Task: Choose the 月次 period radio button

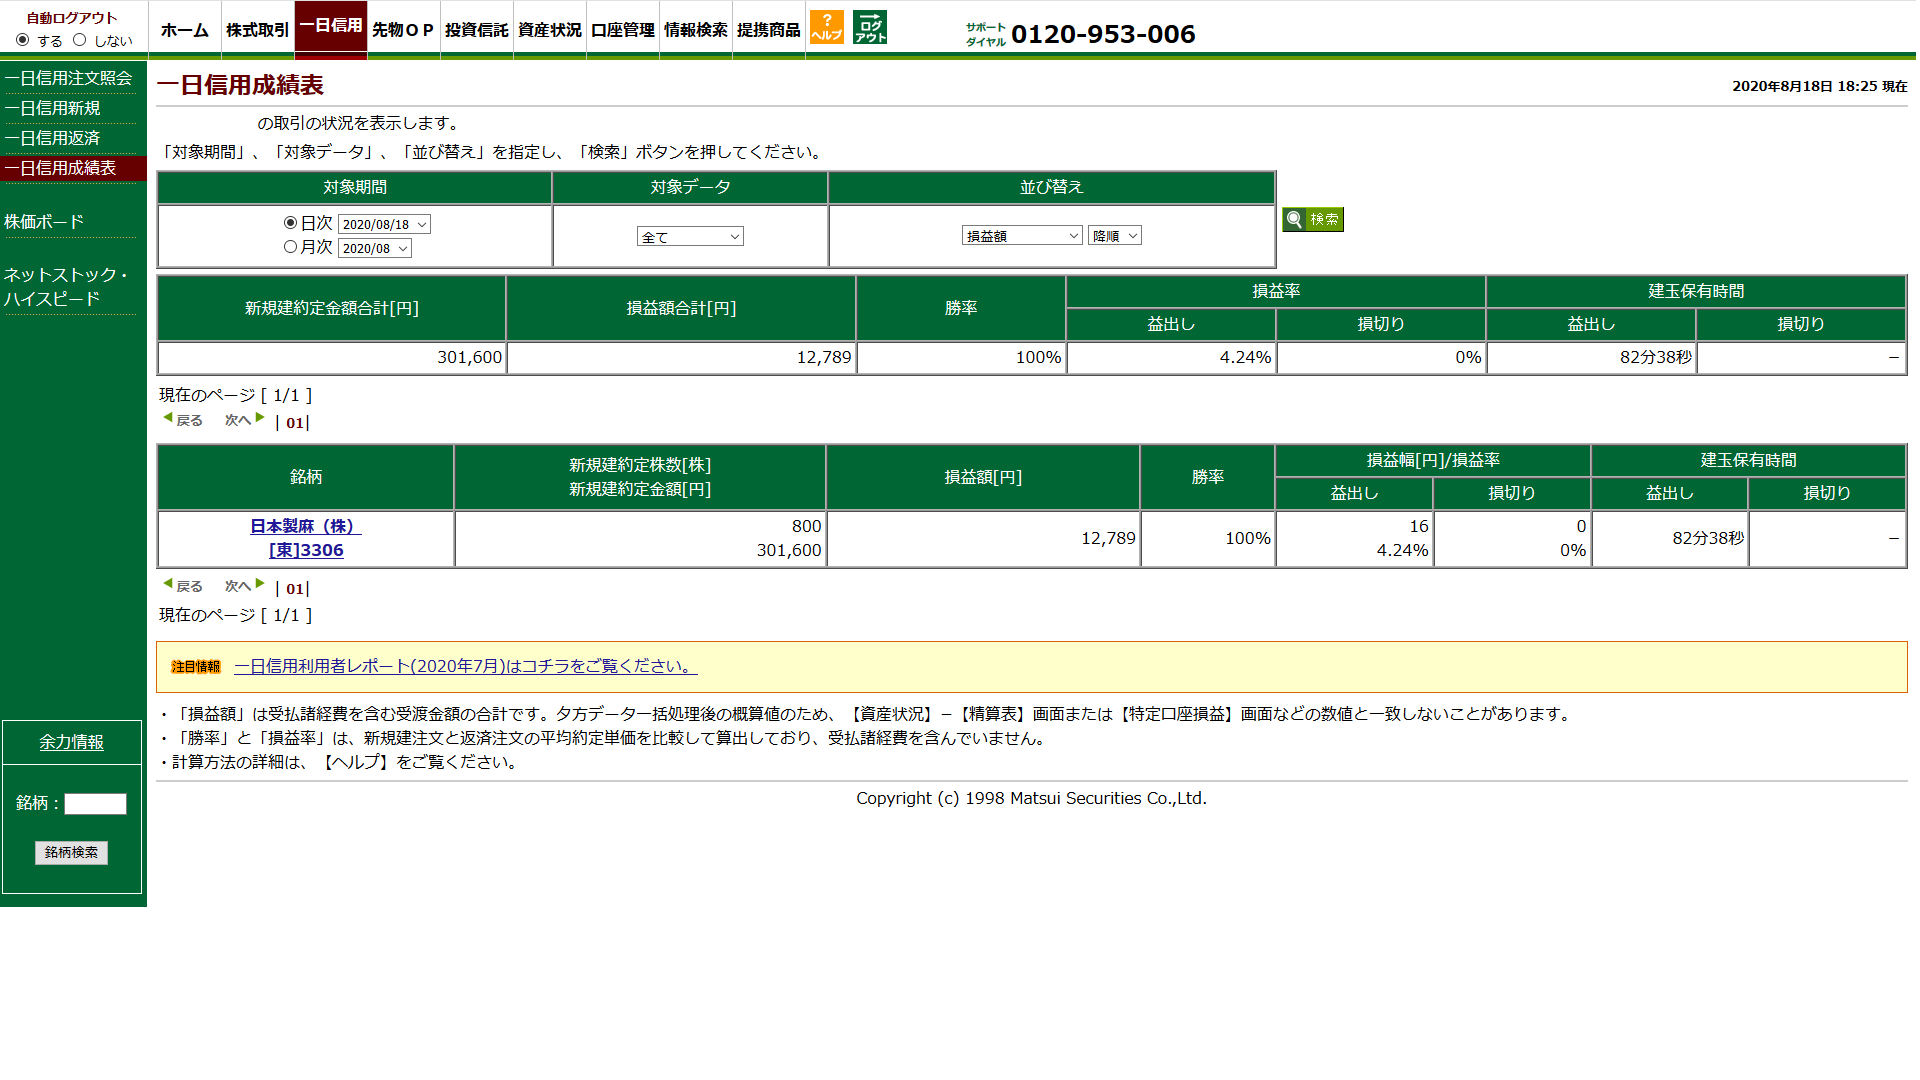Action: coord(290,247)
